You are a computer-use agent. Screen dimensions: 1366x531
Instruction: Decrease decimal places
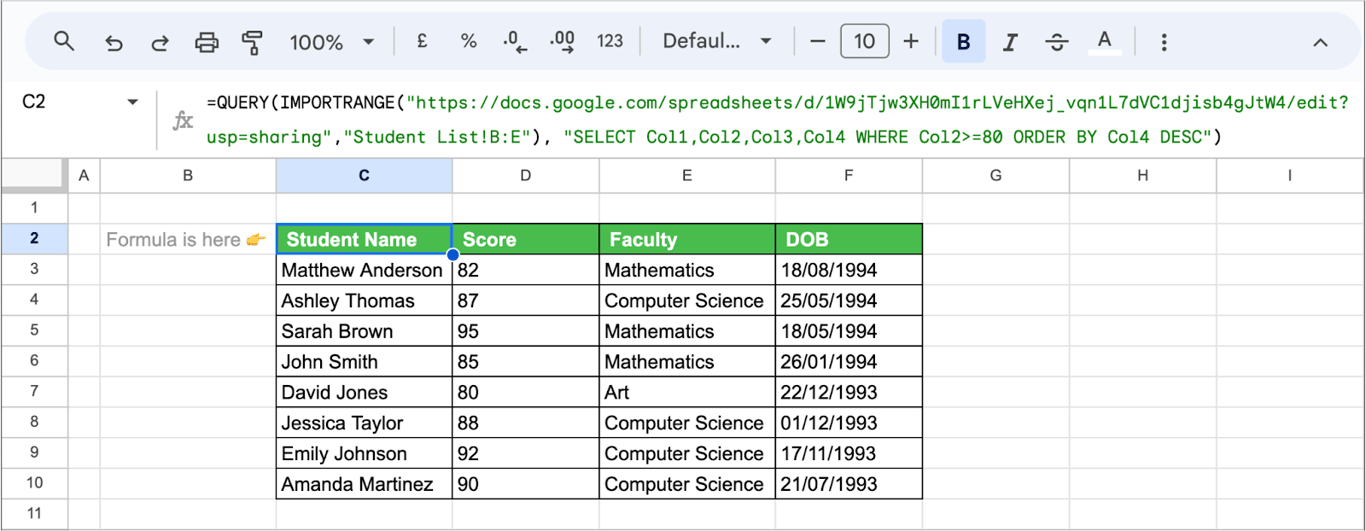515,42
